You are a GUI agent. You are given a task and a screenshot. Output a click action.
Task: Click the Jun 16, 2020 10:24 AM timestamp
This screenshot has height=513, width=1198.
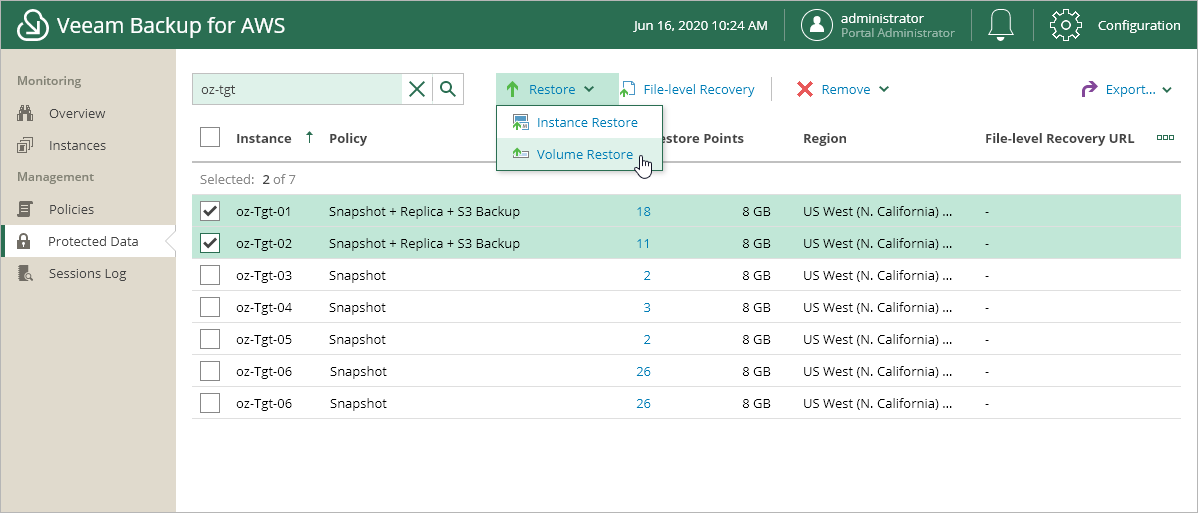(x=701, y=25)
